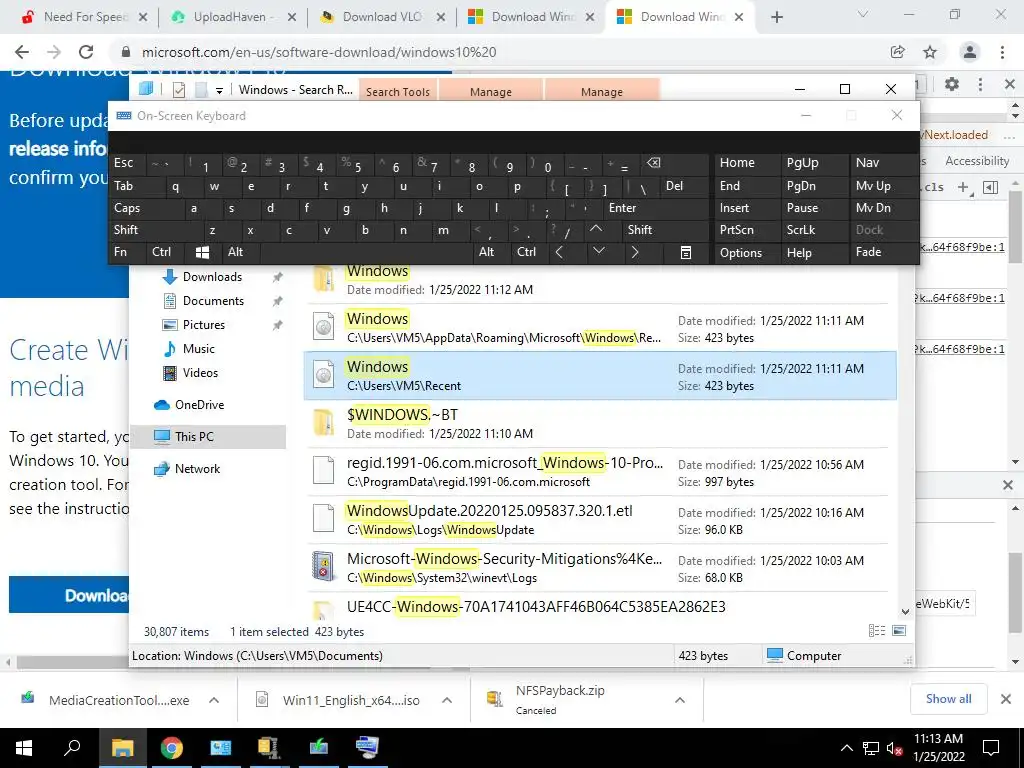
Task: Tap the down arrow key on keyboard
Action: [x=598, y=252]
